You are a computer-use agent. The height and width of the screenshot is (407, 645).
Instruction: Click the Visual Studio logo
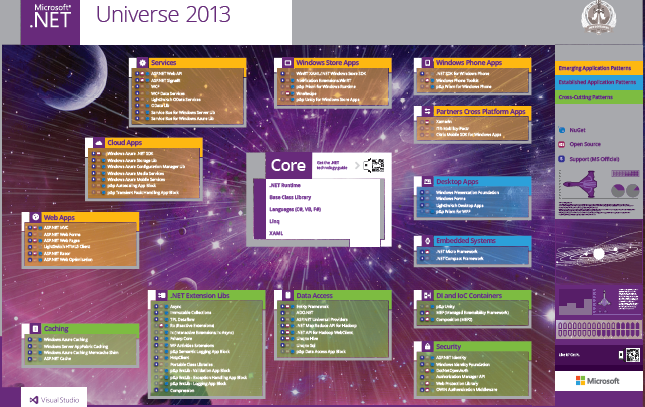coord(54,400)
